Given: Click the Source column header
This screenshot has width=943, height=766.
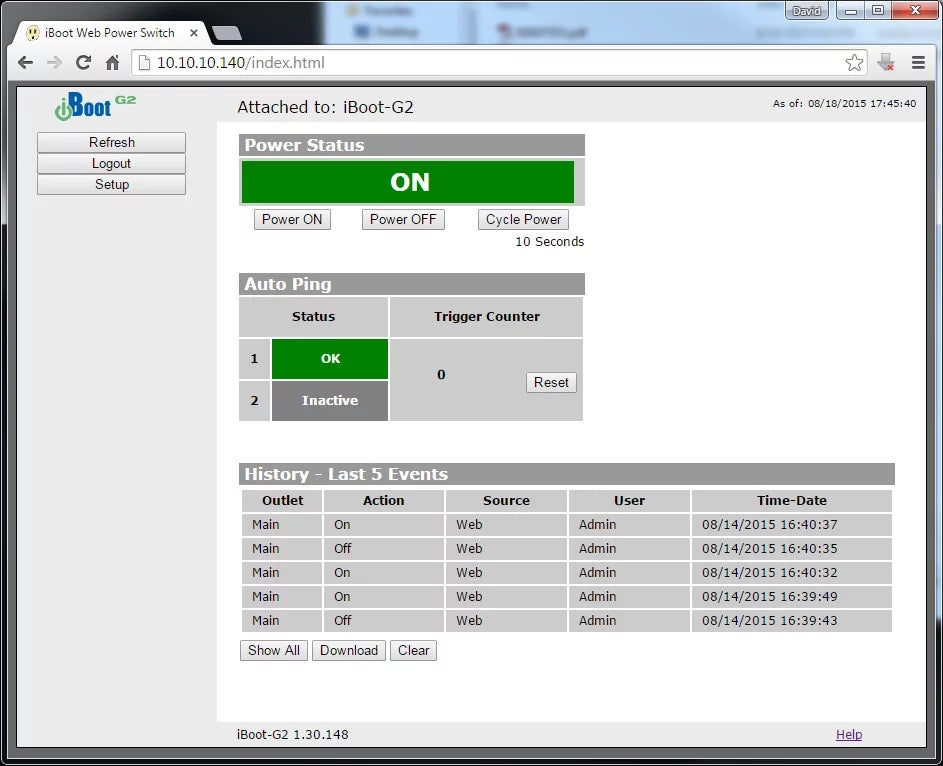Looking at the screenshot, I should point(506,501).
